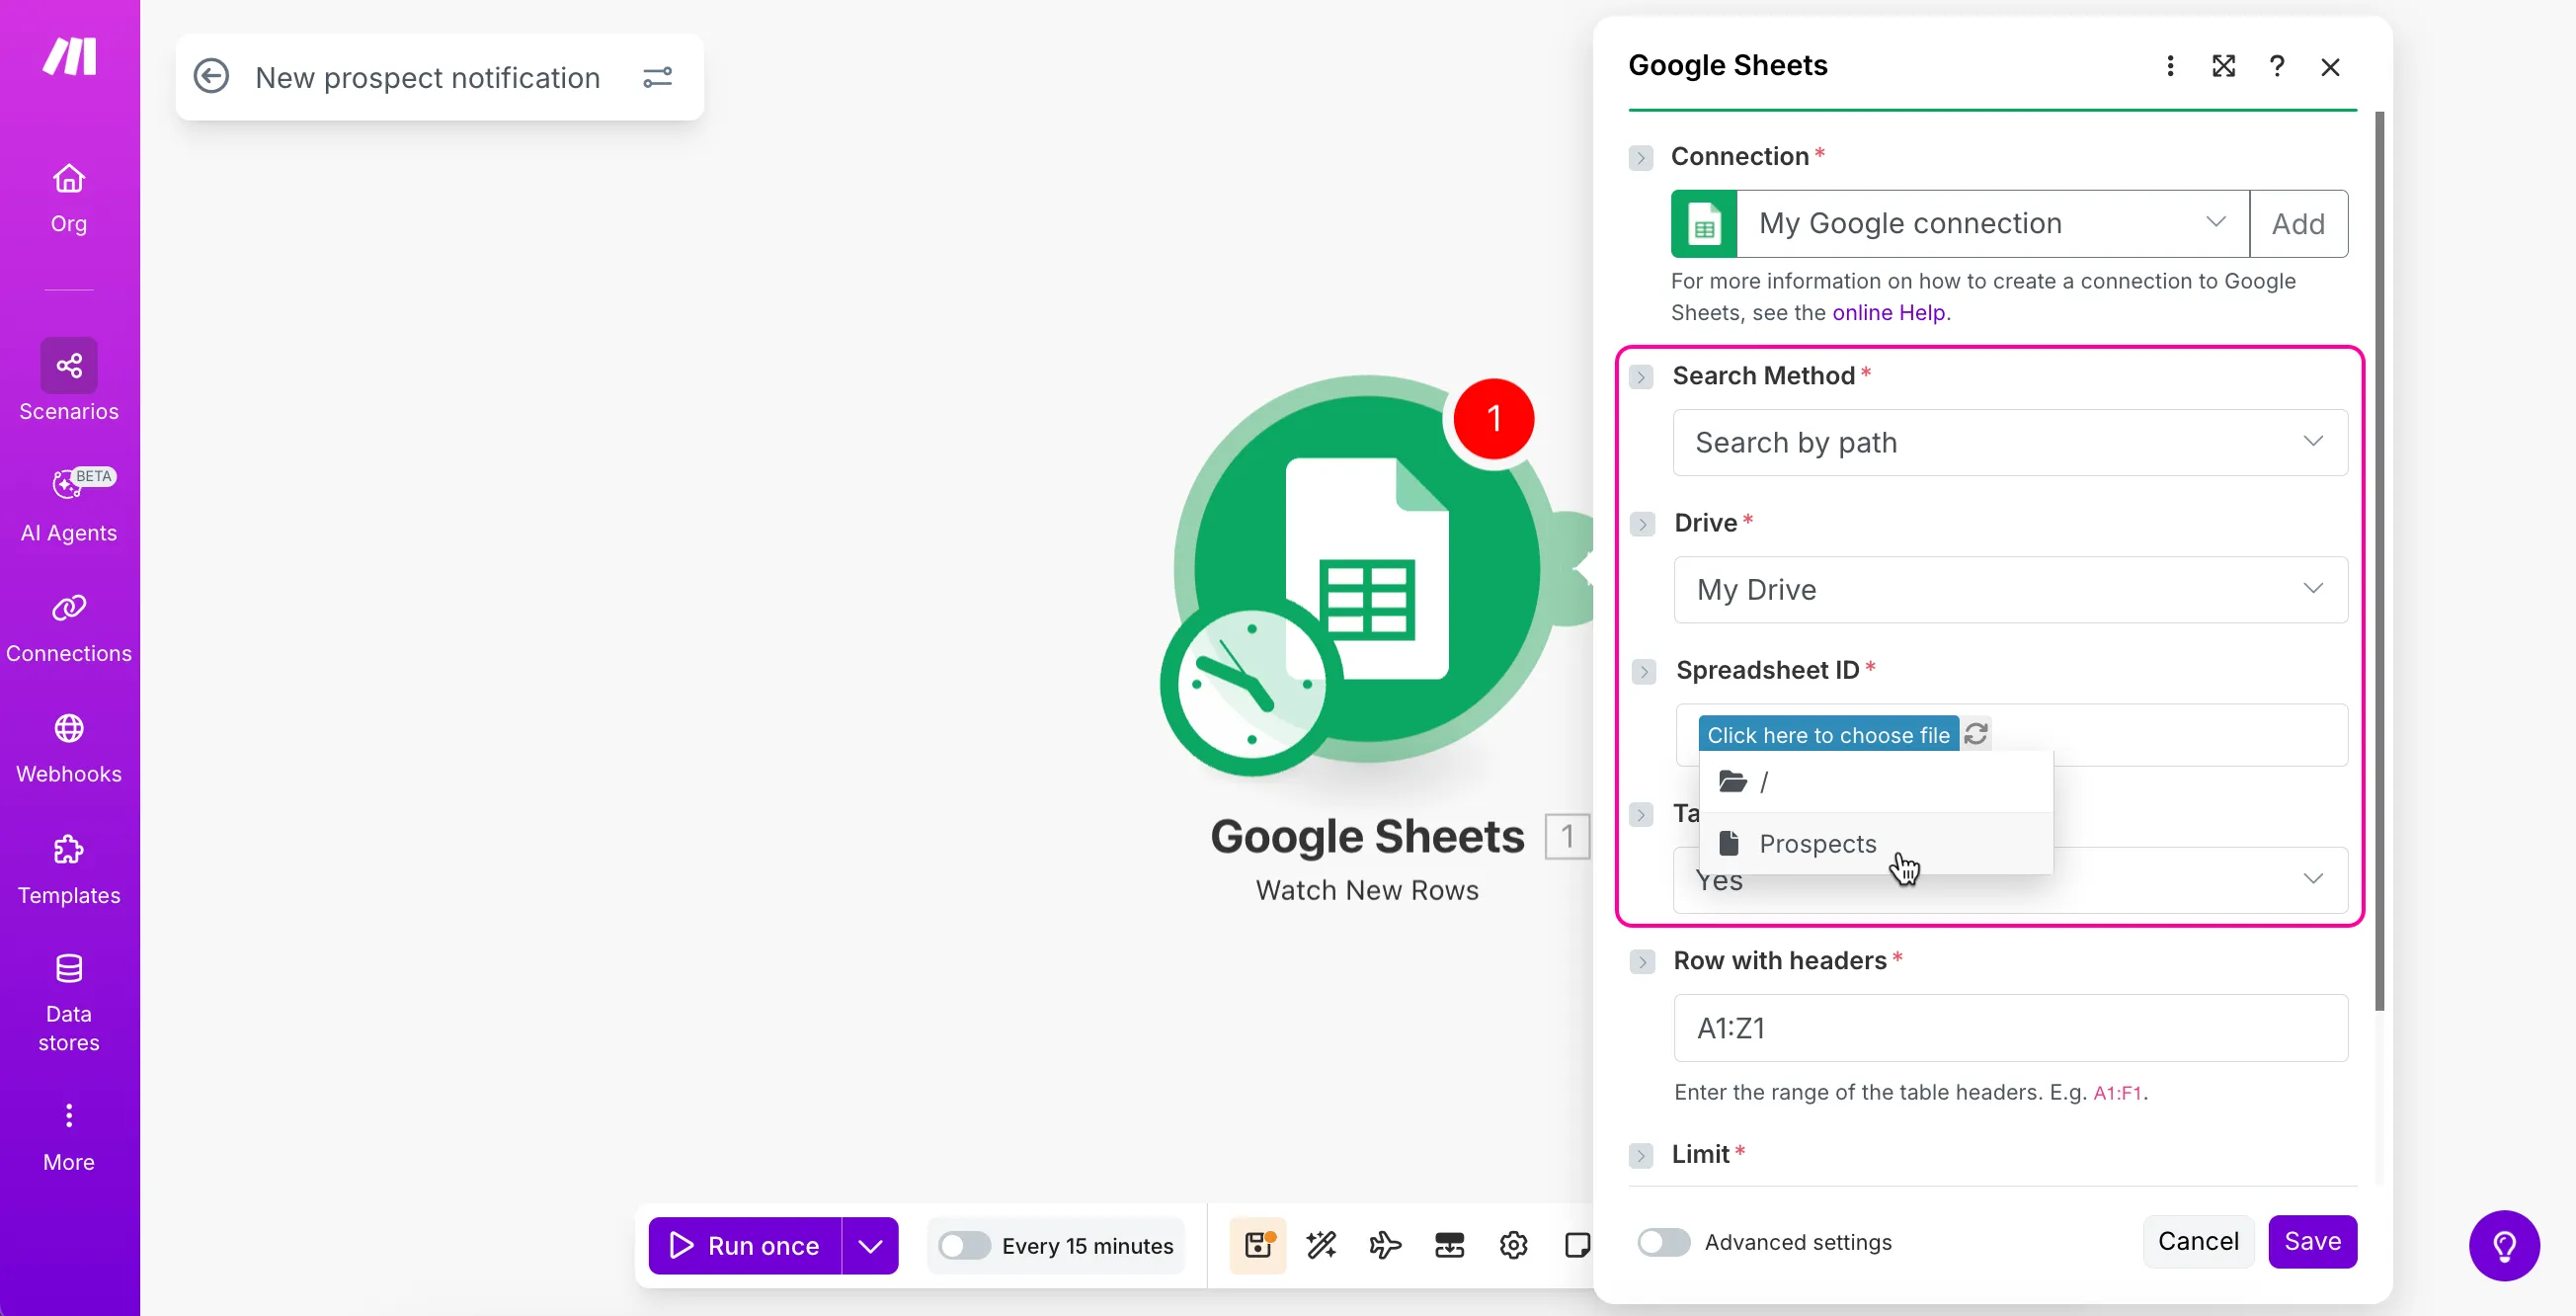The width and height of the screenshot is (2576, 1316).
Task: Click here to choose file button
Action: (x=1828, y=735)
